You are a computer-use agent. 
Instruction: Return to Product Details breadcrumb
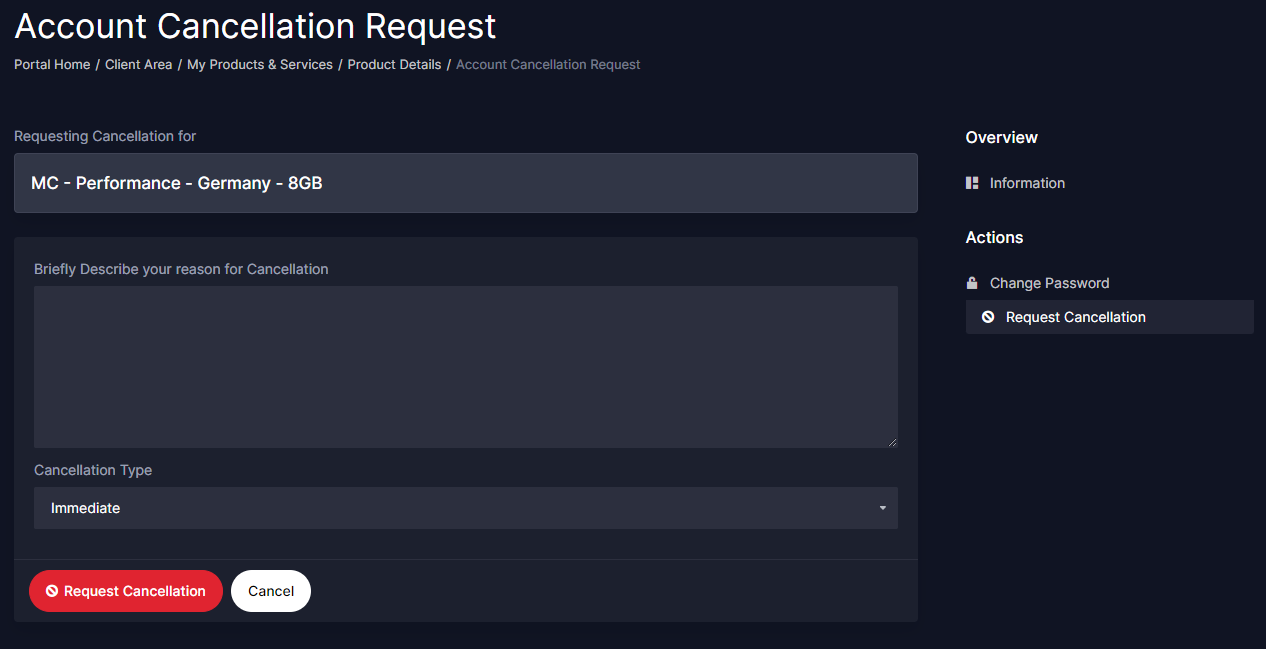(x=394, y=64)
